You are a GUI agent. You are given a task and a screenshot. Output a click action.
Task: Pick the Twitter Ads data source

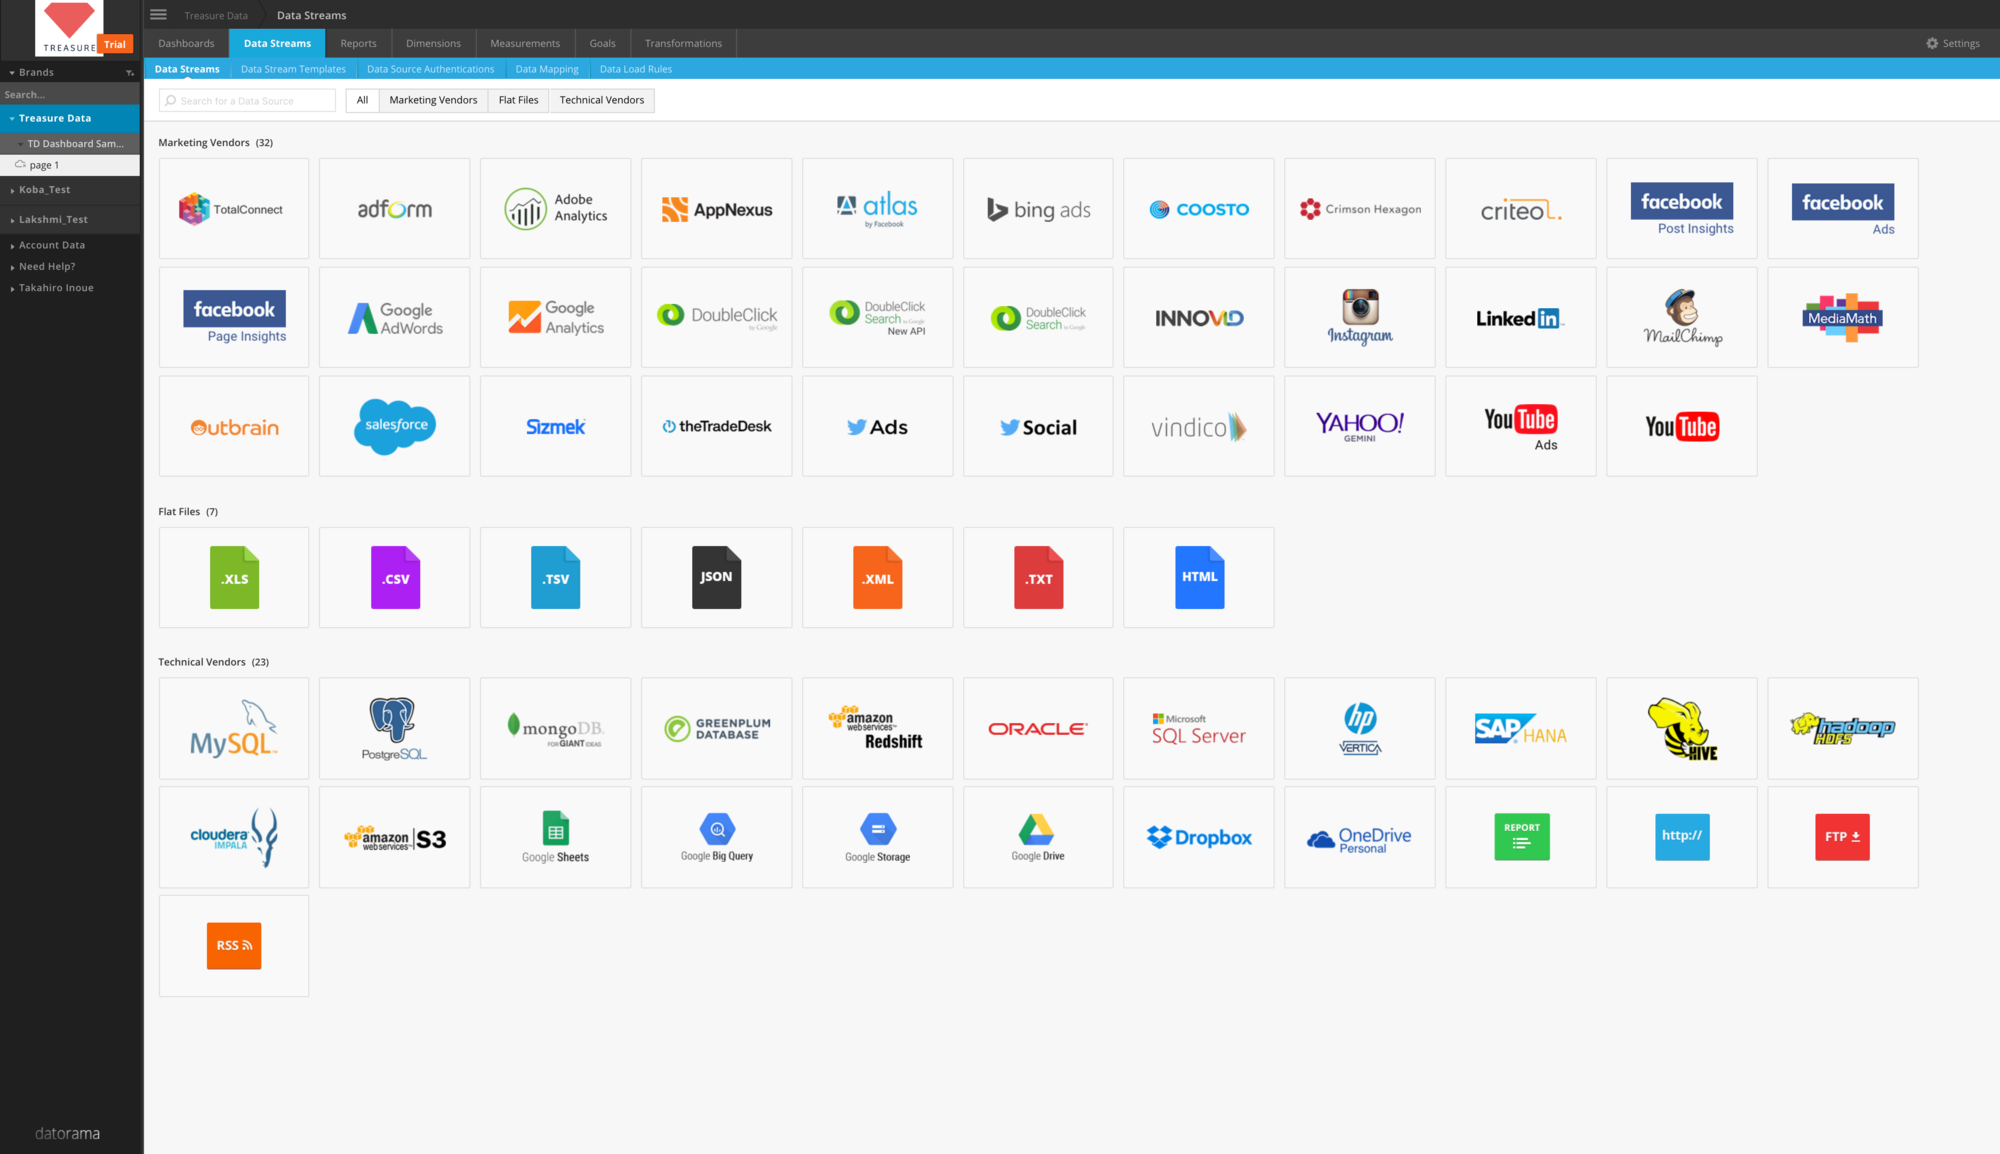[x=878, y=427]
